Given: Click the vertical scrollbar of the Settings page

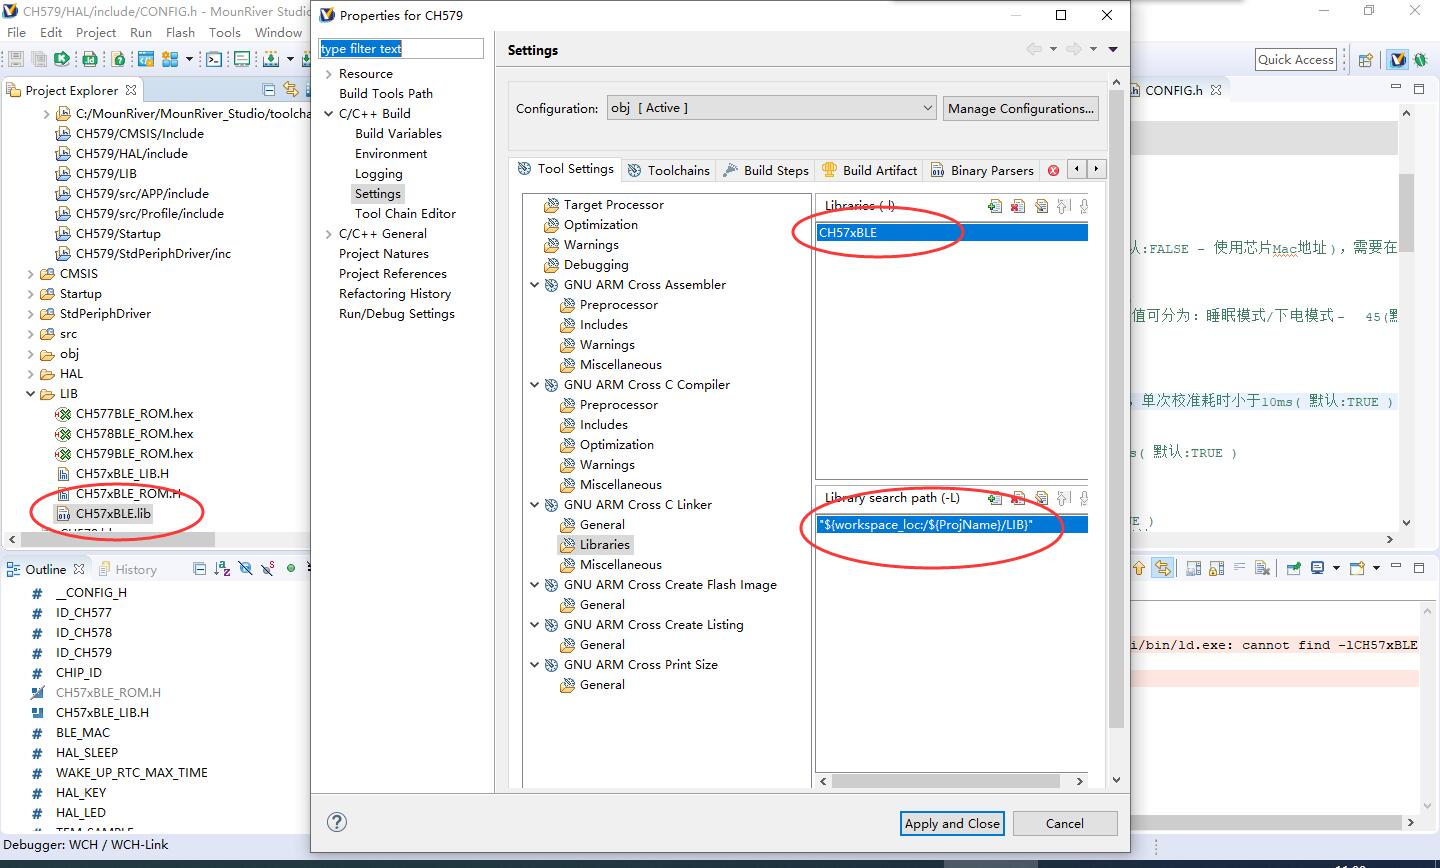Looking at the screenshot, I should tap(1117, 430).
